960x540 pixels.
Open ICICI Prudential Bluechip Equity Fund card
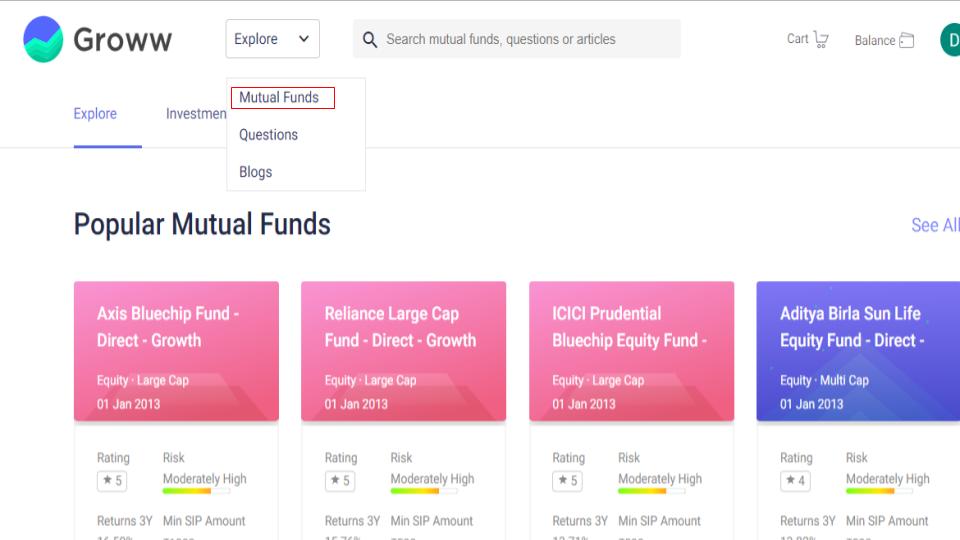[631, 351]
